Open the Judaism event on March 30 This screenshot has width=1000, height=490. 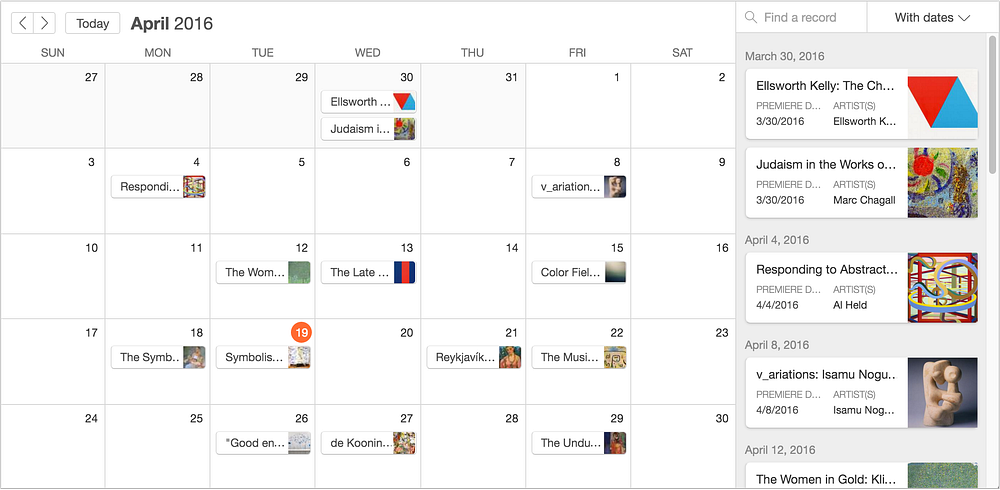point(368,129)
